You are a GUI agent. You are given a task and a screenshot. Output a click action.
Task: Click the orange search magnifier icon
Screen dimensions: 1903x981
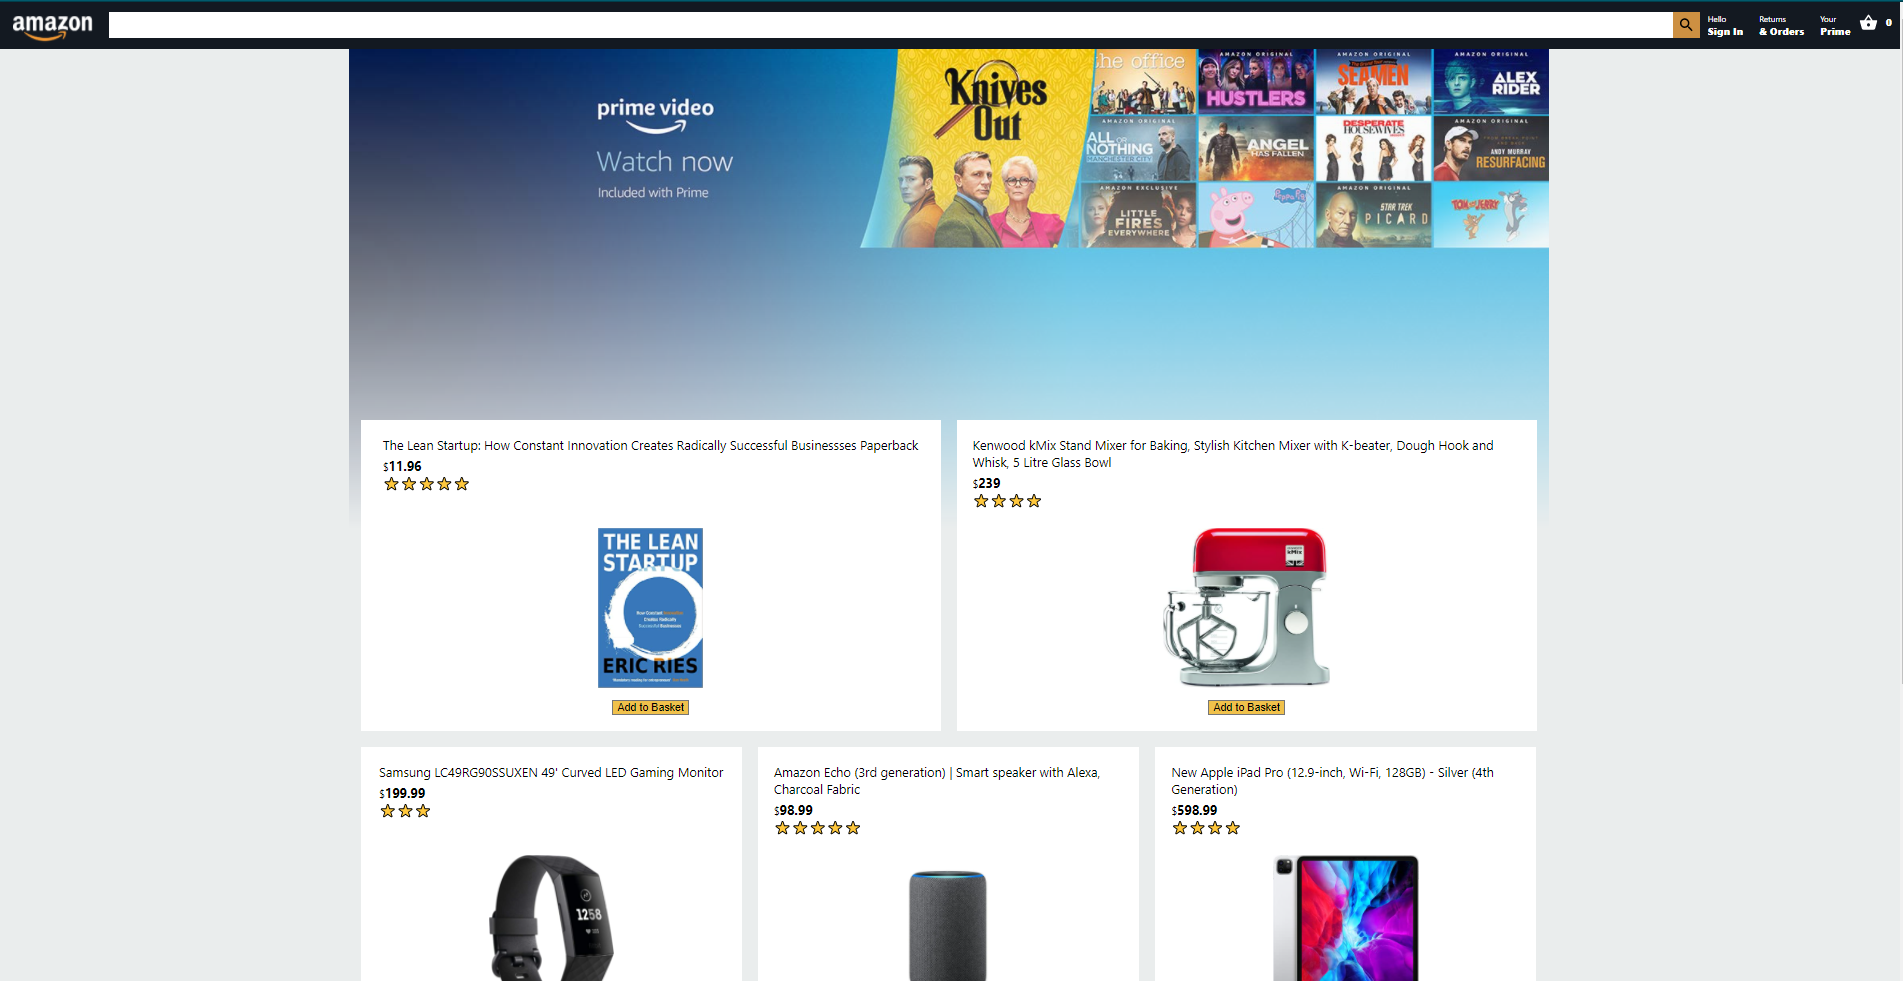coord(1686,25)
